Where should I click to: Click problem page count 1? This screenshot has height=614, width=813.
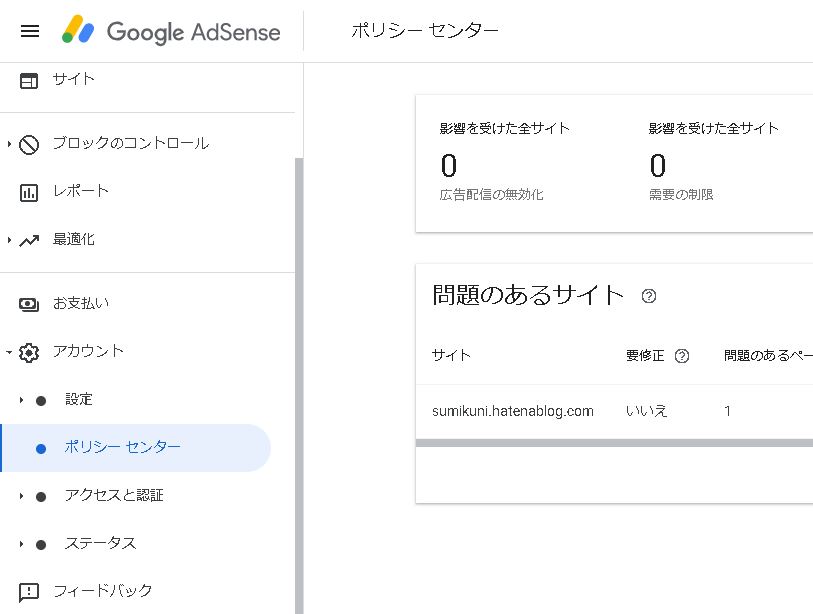pos(727,411)
